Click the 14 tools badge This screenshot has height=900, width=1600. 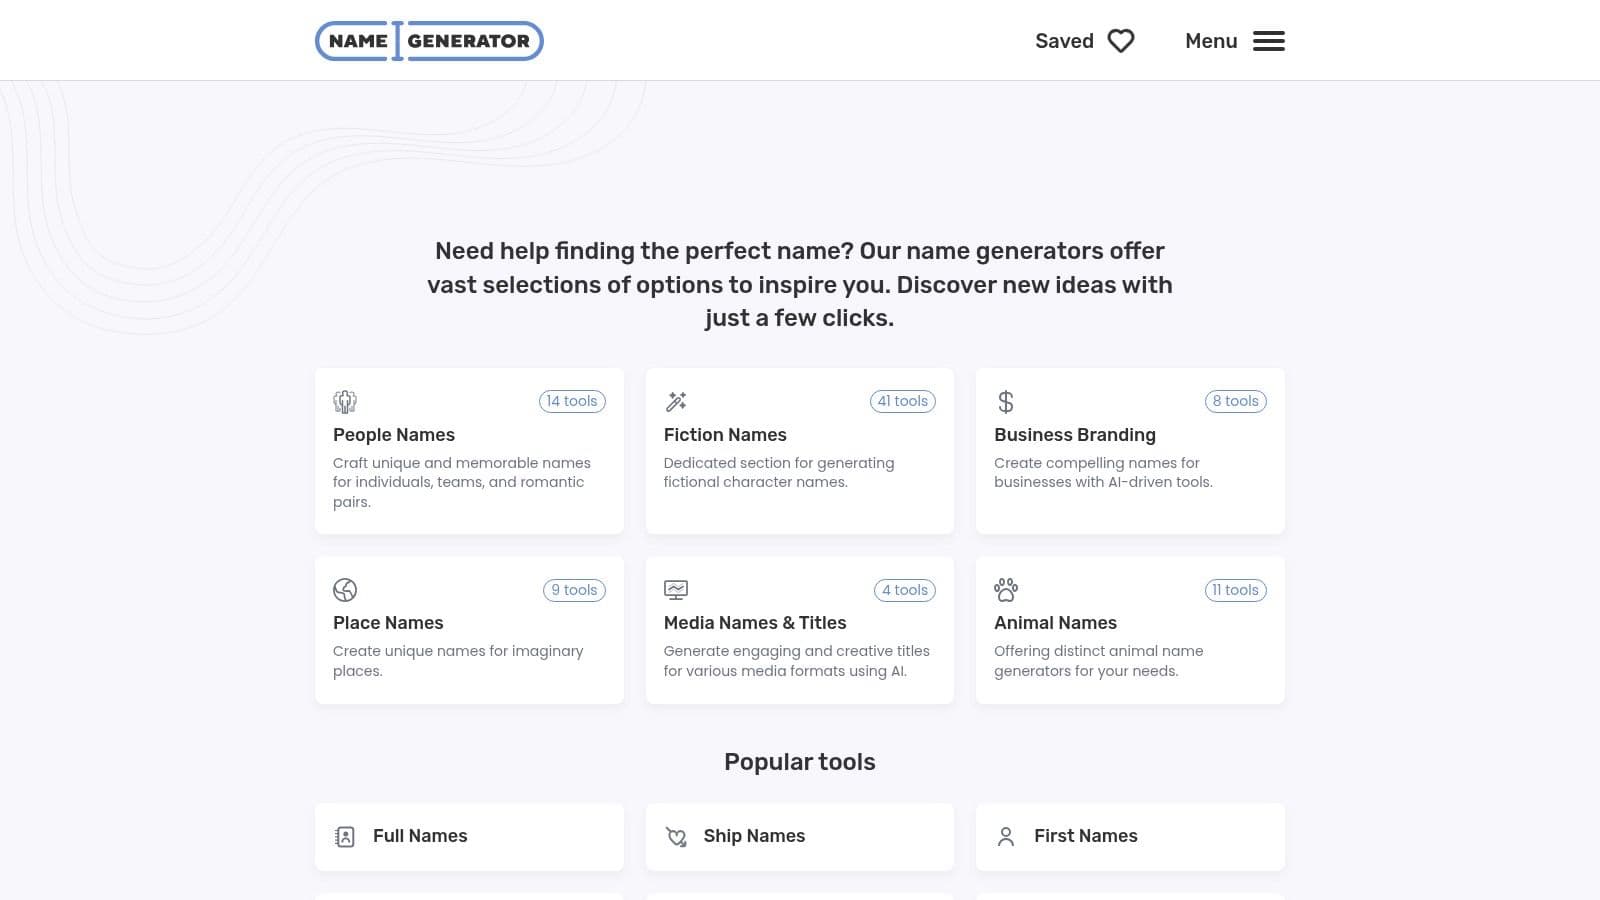(x=572, y=401)
